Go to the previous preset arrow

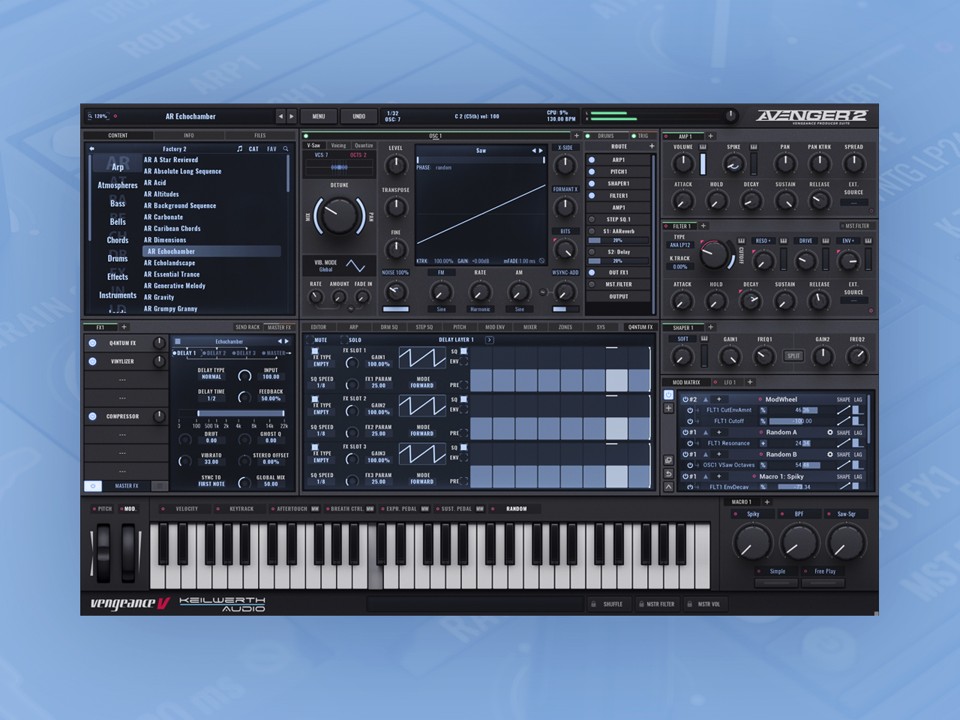pos(280,116)
